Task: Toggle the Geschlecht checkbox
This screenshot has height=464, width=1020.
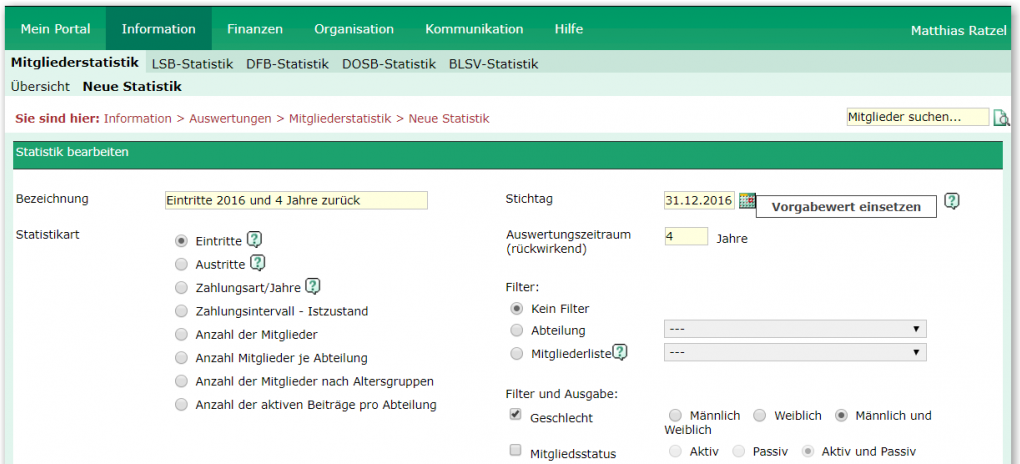Action: click(516, 415)
